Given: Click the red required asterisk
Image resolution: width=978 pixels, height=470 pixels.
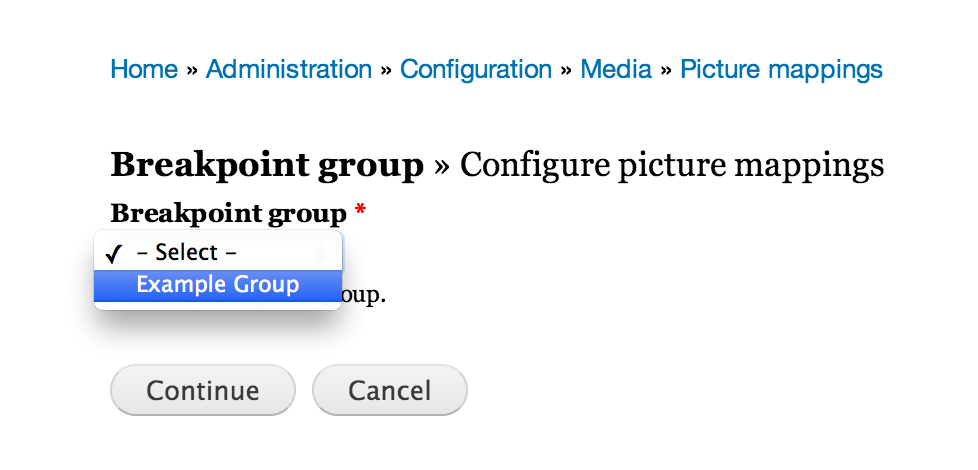Looking at the screenshot, I should pos(360,211).
